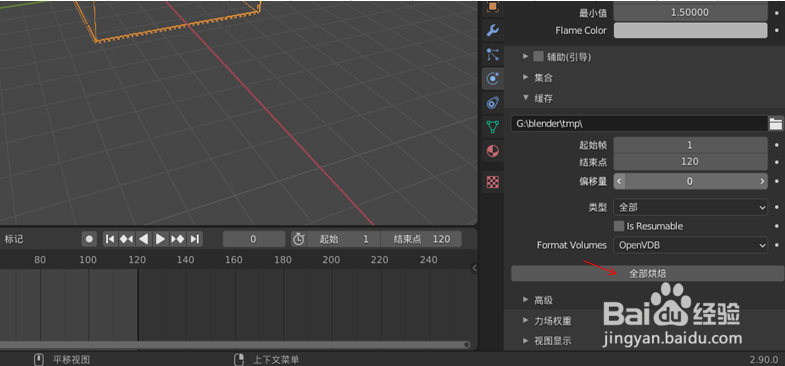
Task: Click the timeline horizontal scrollbar
Action: (234, 344)
